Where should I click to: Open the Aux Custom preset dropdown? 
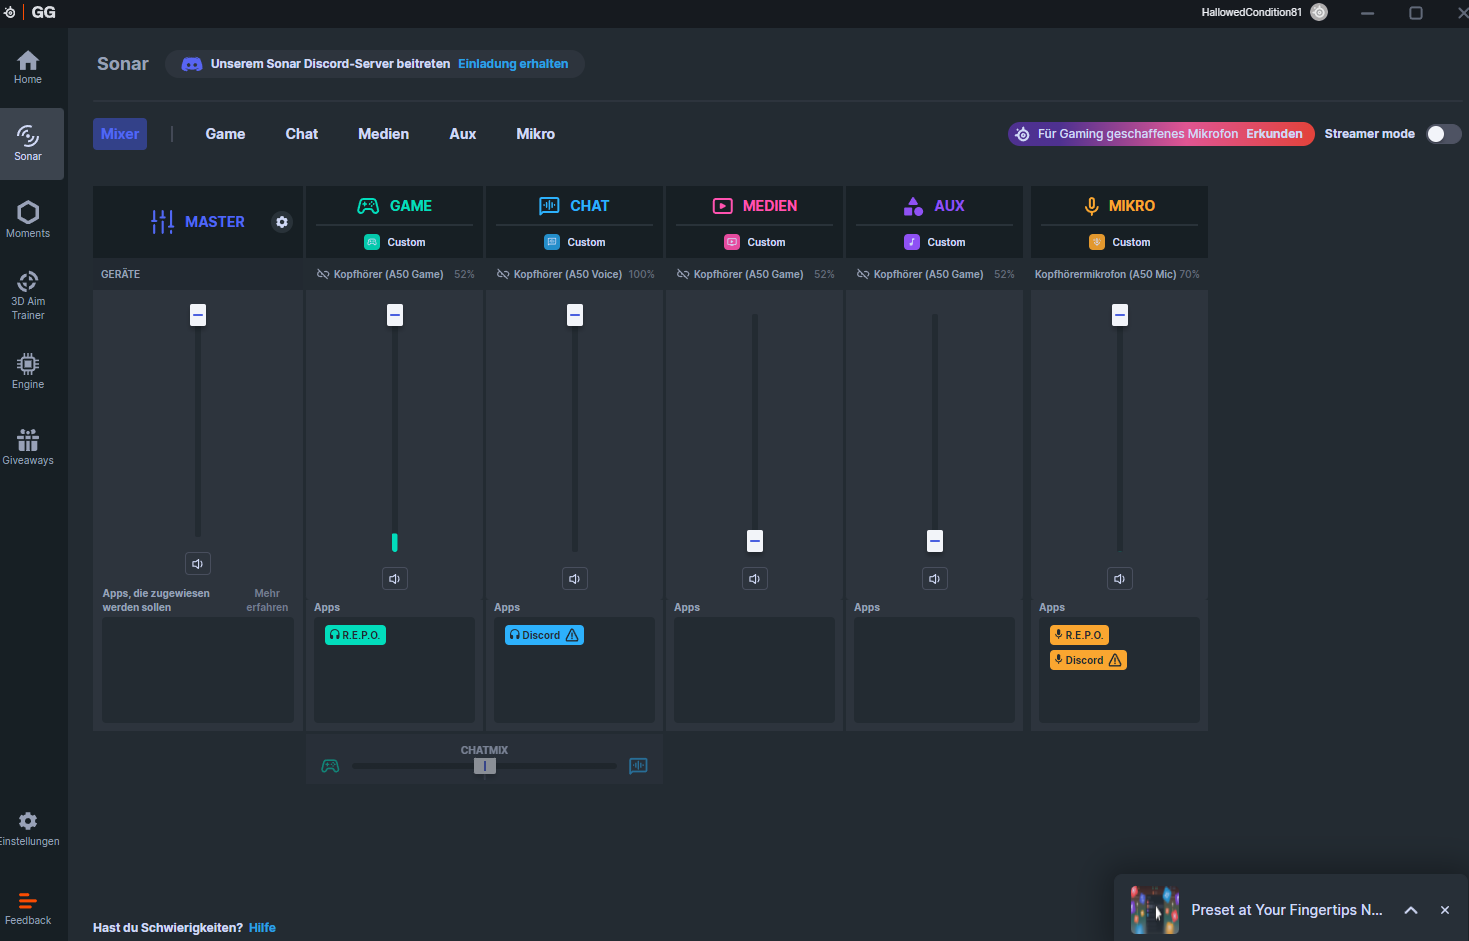pos(935,242)
